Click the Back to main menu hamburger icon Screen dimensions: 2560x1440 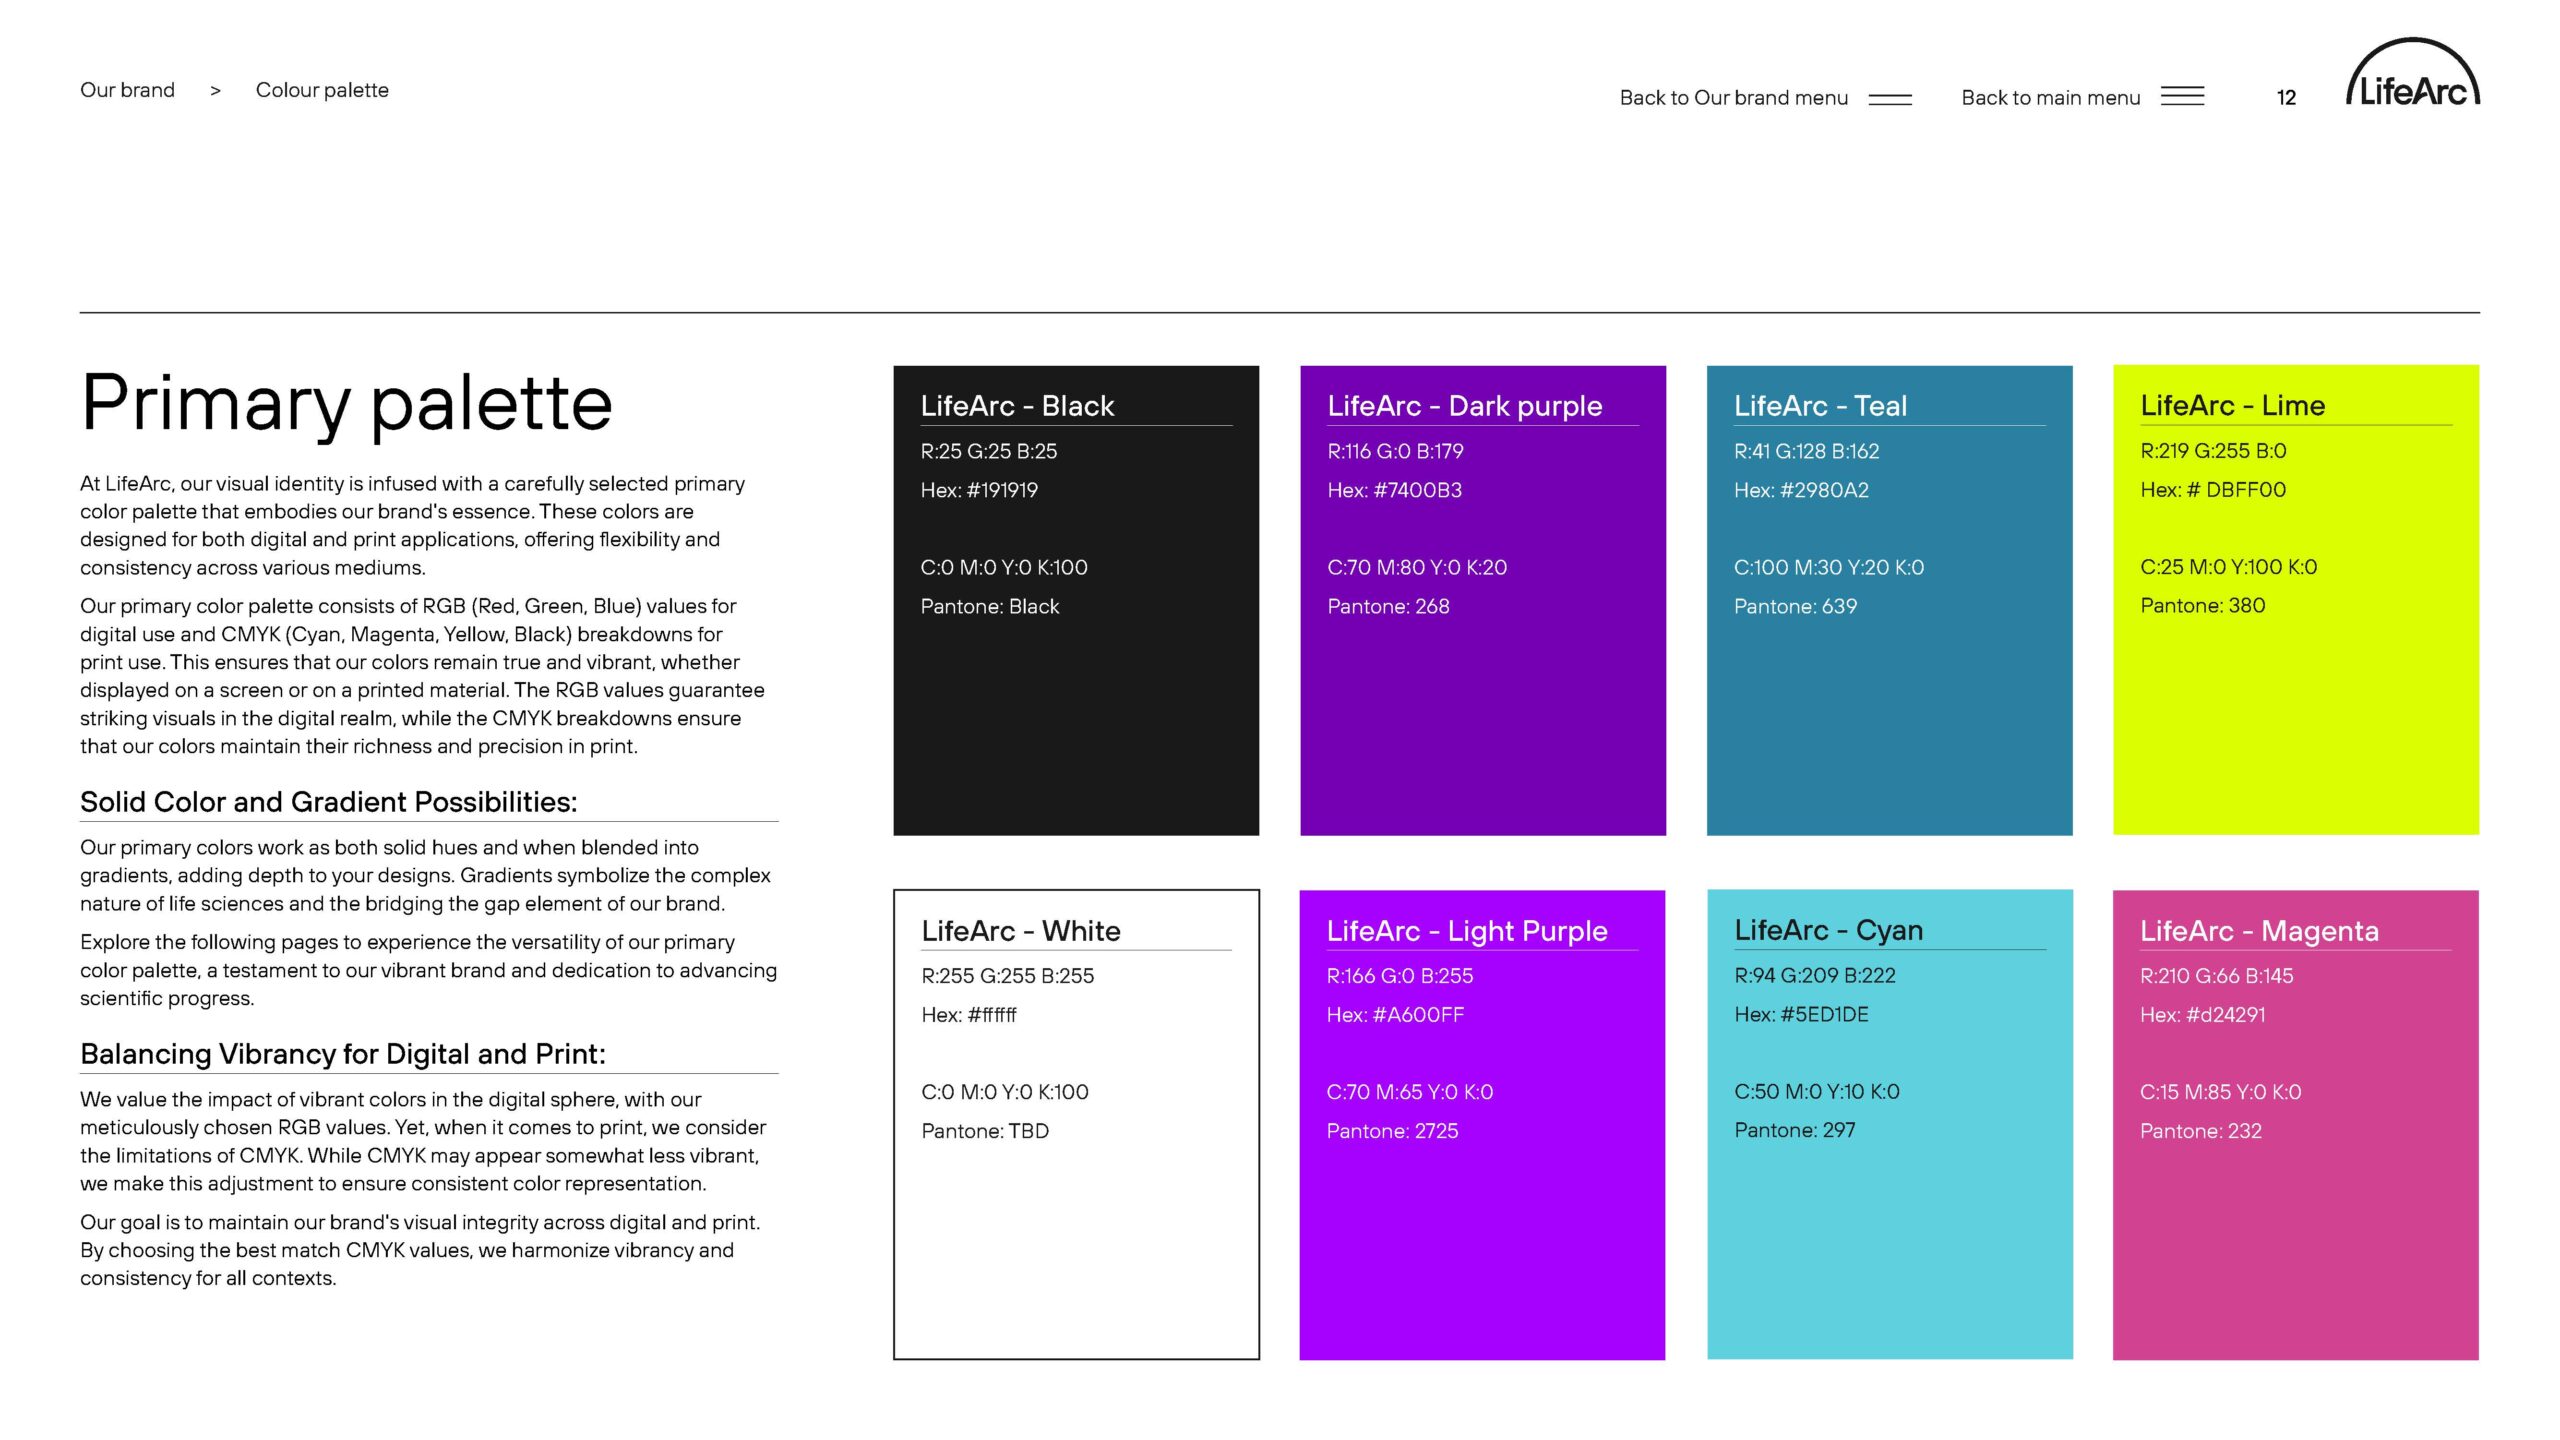pos(2182,96)
